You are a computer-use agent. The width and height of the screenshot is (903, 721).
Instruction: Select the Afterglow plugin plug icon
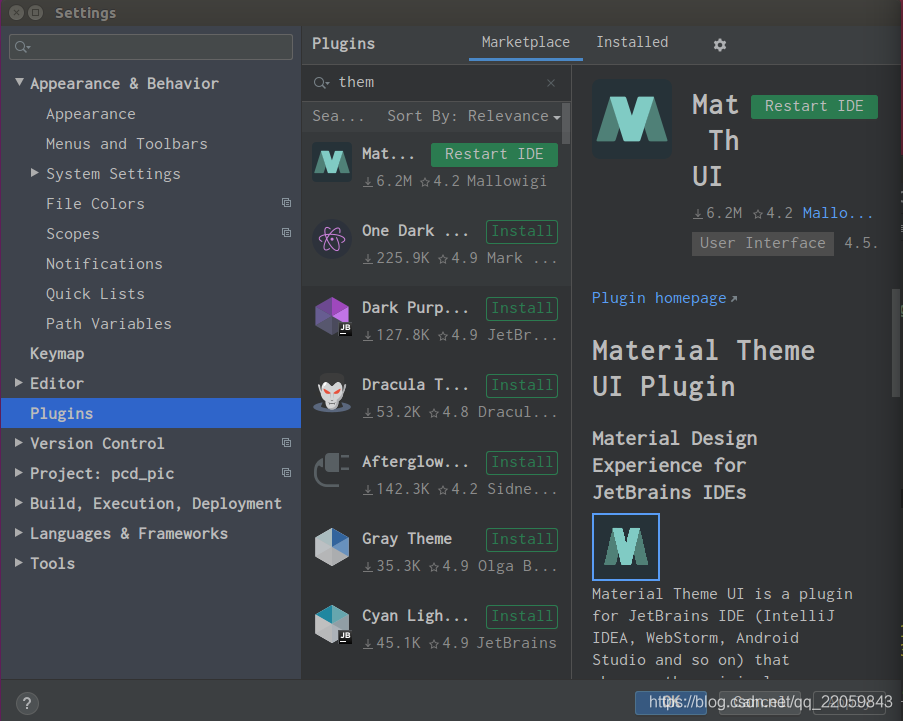332,470
